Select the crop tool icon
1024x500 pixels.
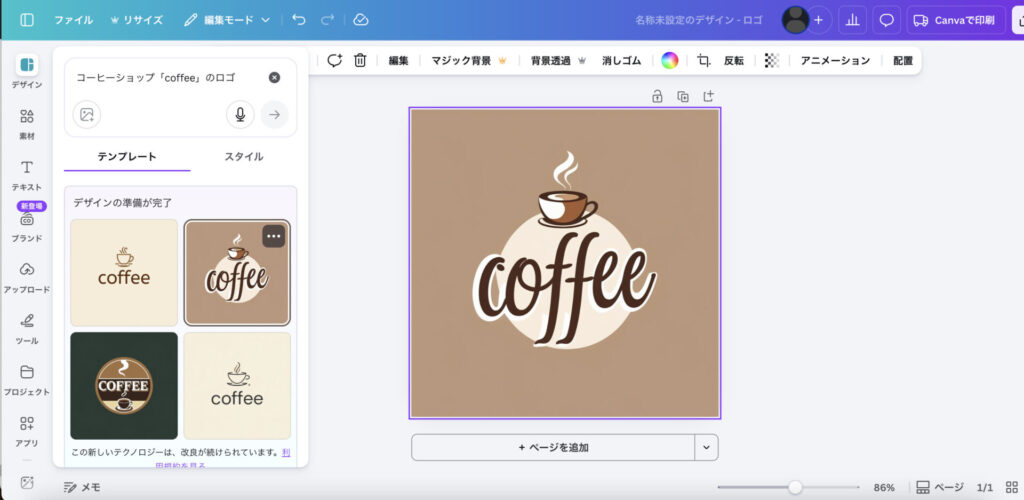point(704,60)
